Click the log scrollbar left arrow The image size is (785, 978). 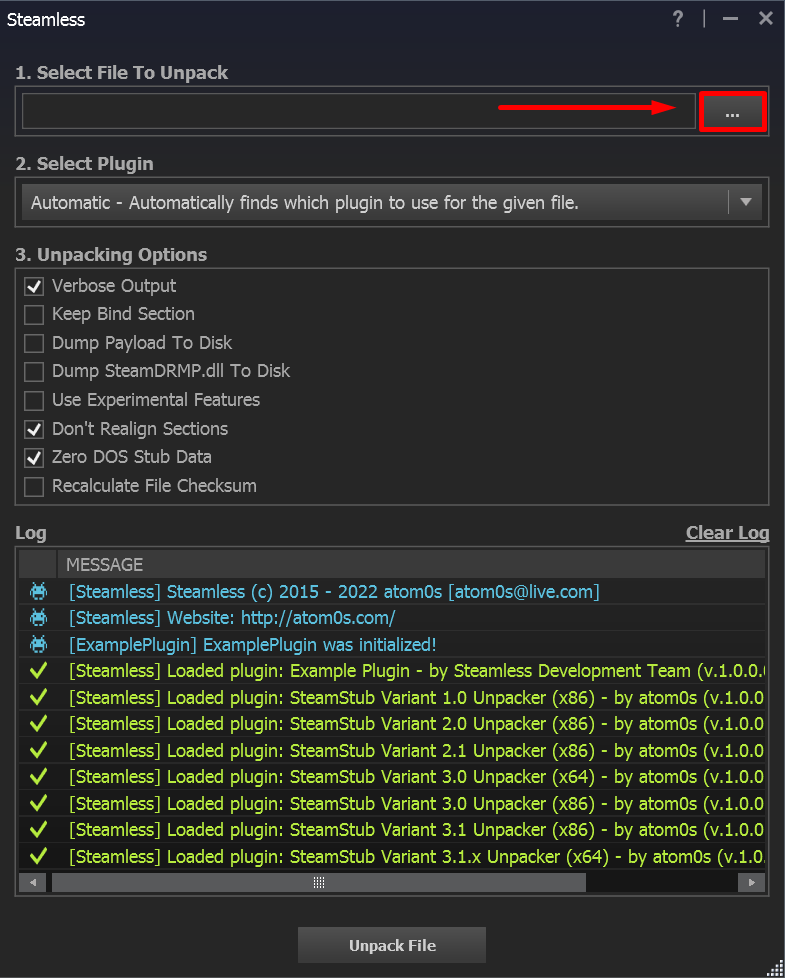(32, 883)
